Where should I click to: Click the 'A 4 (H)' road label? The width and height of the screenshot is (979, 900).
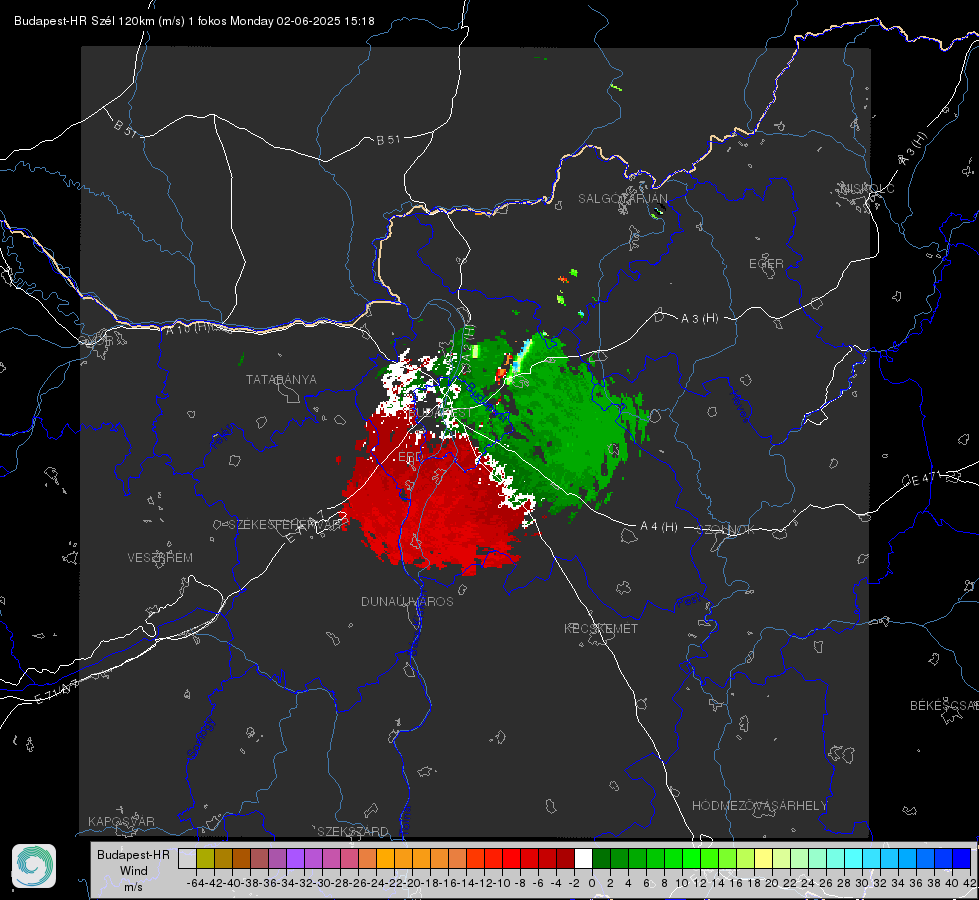click(x=659, y=527)
